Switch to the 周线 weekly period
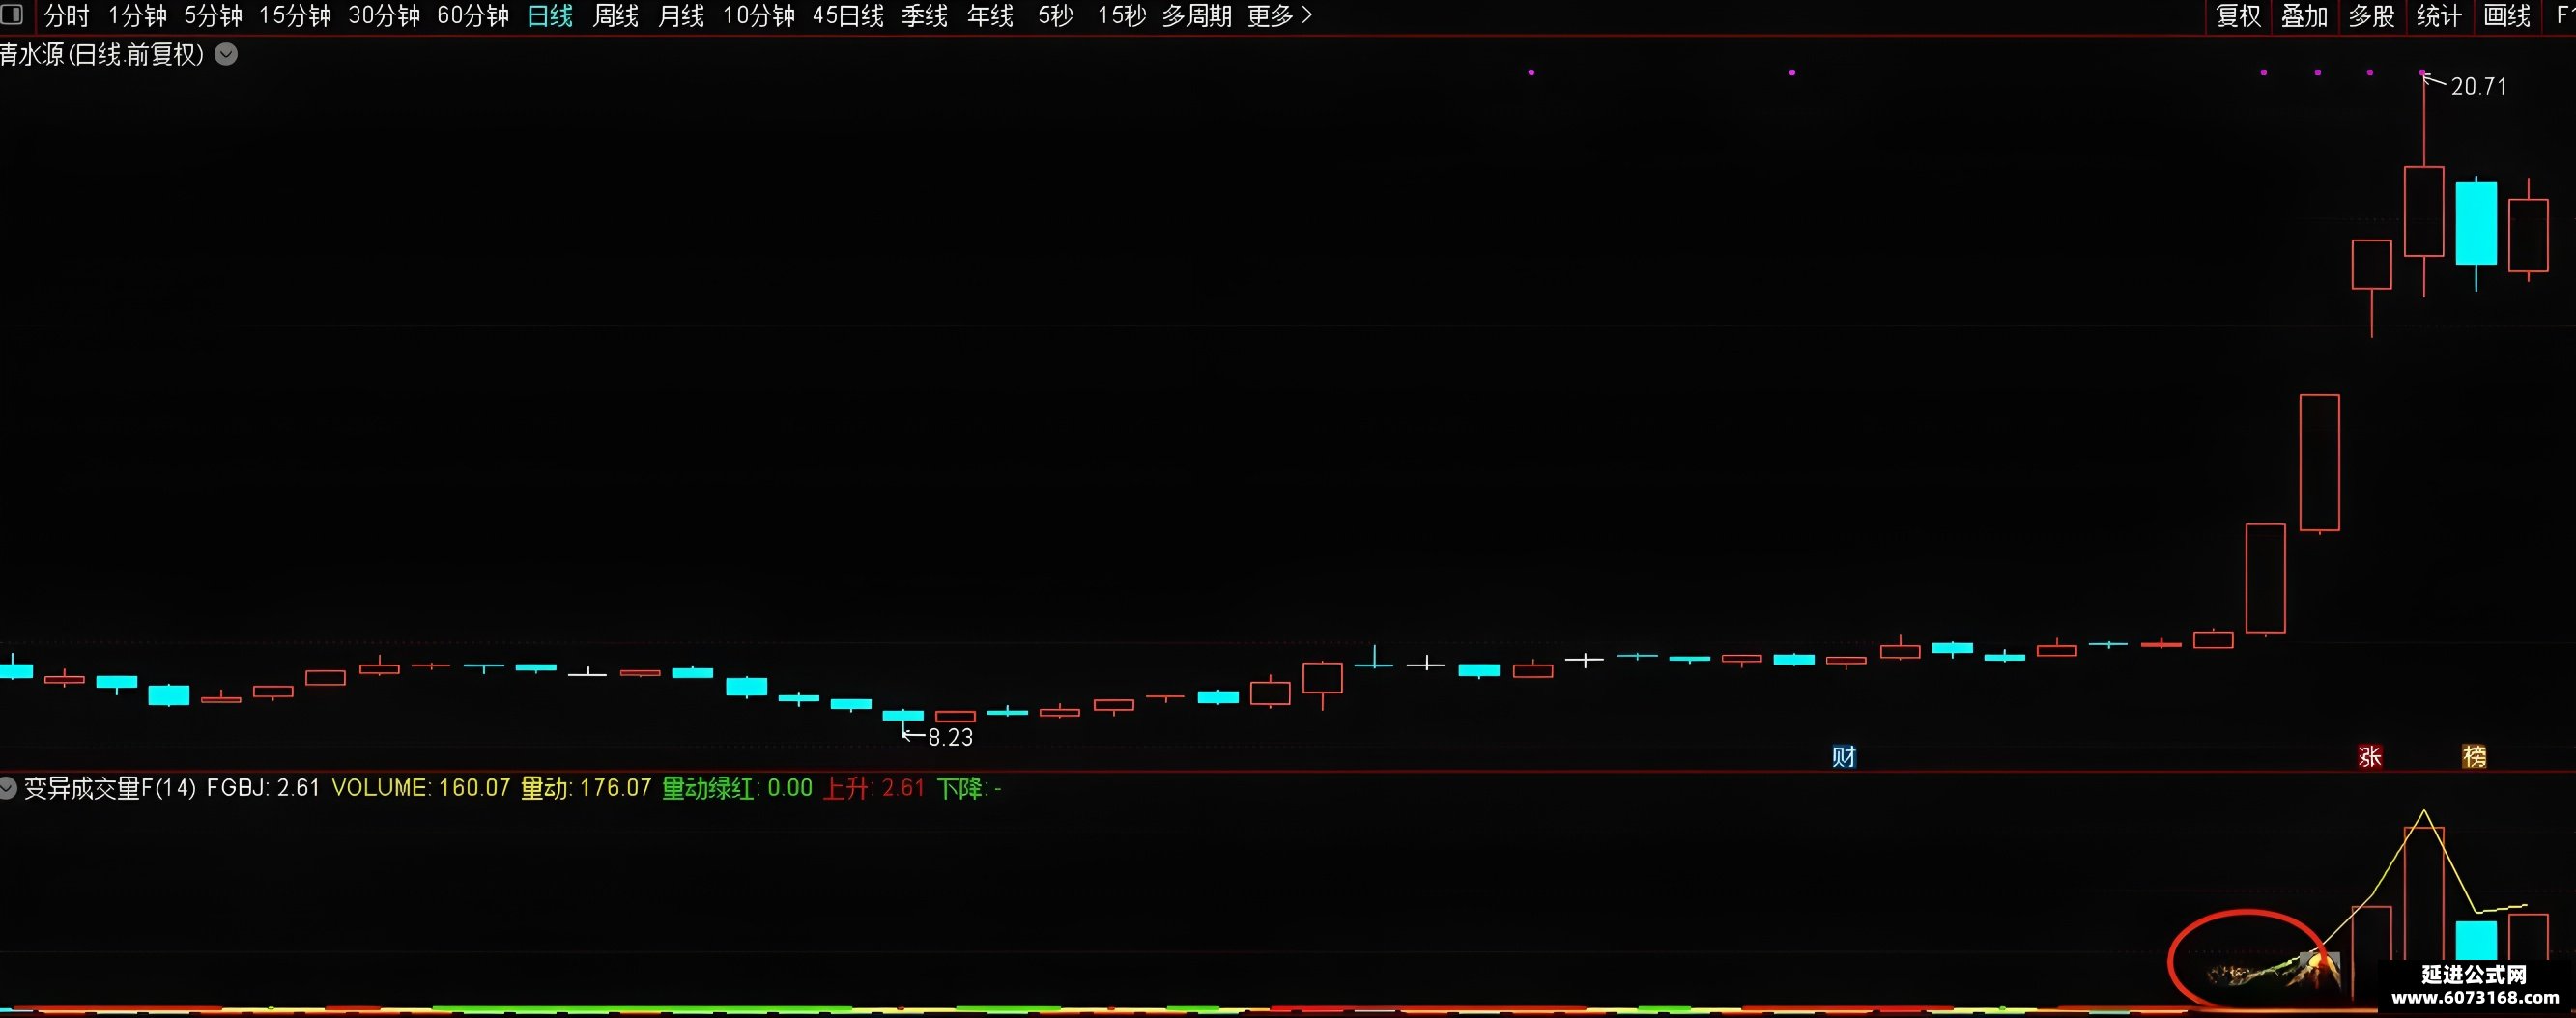The width and height of the screenshot is (2576, 1018). [x=615, y=16]
